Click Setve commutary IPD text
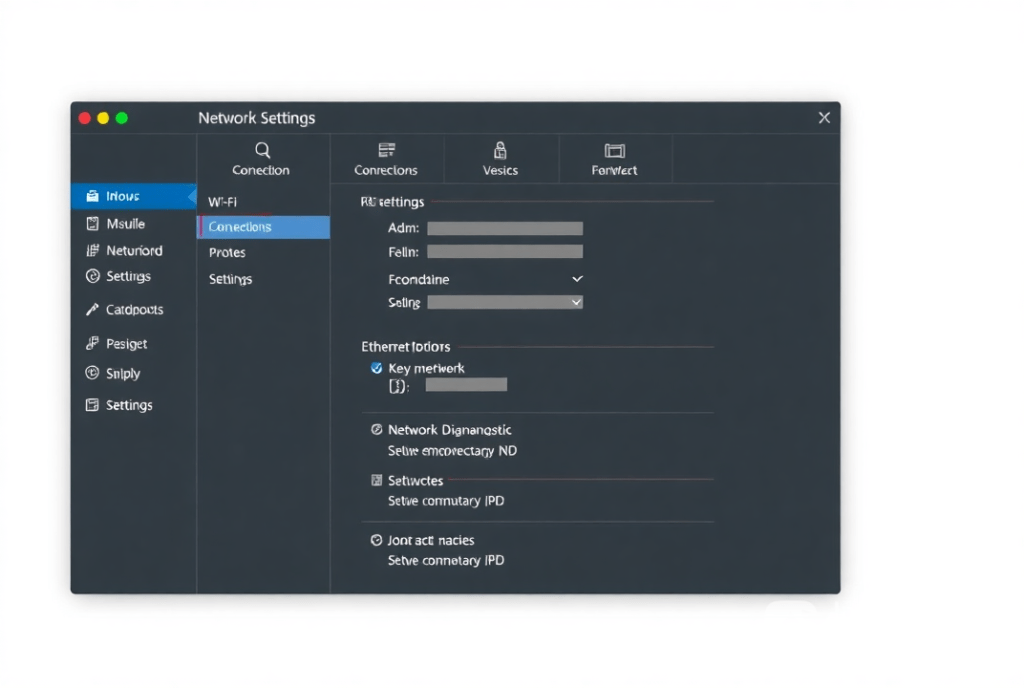Image resolution: width=1024 pixels, height=688 pixels. point(446,501)
